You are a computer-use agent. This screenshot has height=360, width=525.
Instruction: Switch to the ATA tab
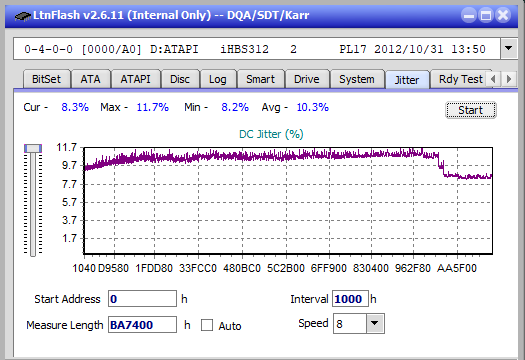point(90,79)
